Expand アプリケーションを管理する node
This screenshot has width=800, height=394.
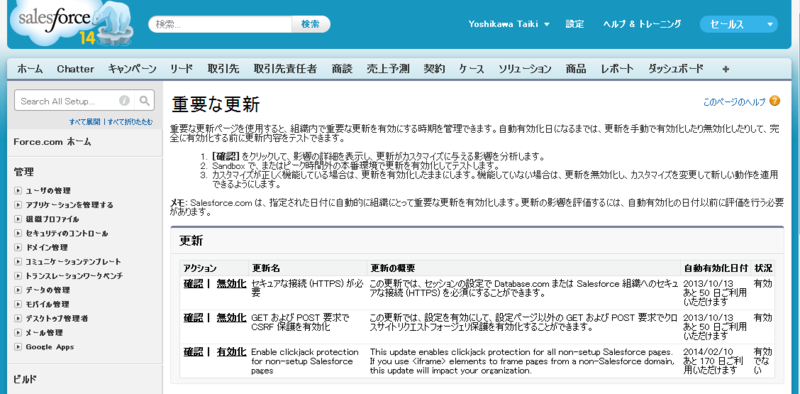18,205
